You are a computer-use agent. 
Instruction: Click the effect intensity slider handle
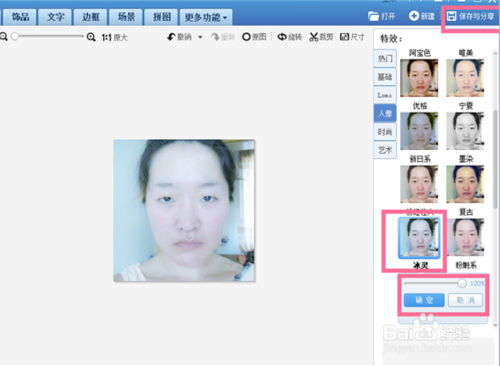(x=462, y=283)
